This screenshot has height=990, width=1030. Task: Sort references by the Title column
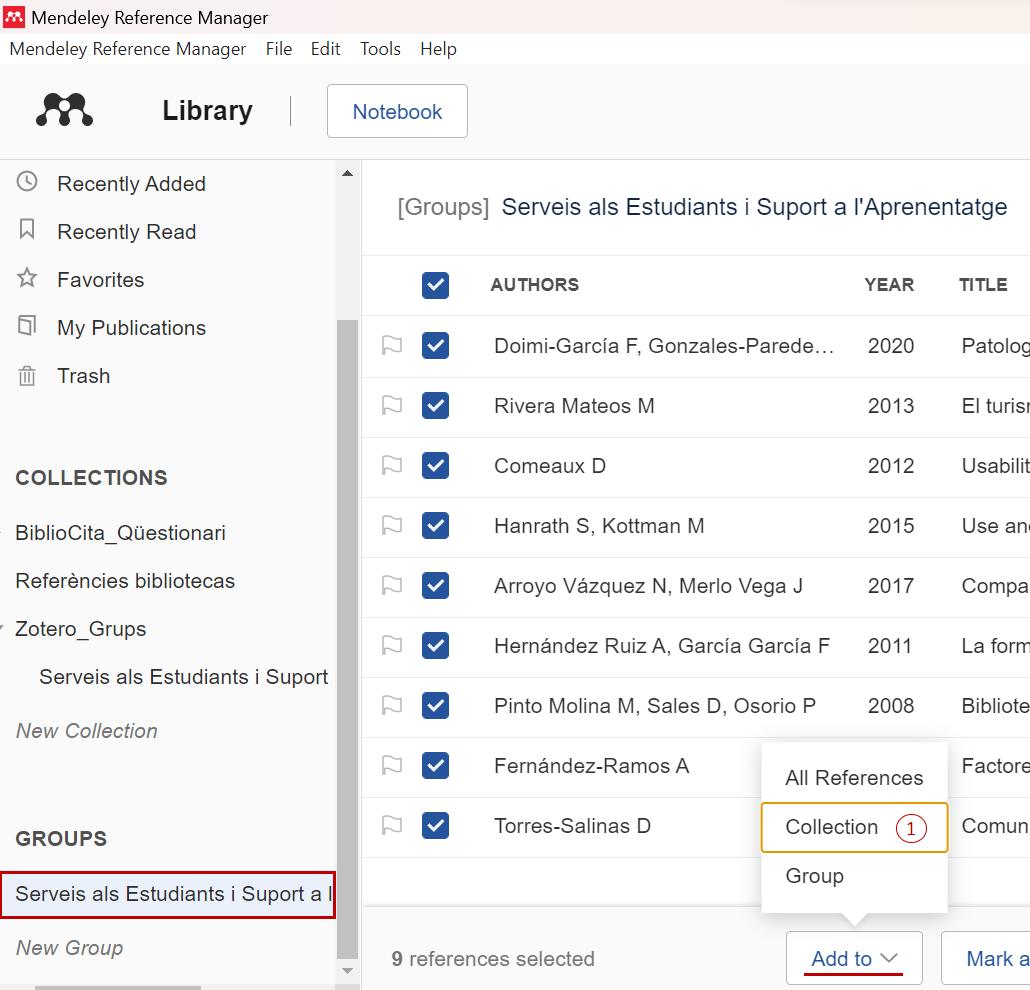pos(983,284)
